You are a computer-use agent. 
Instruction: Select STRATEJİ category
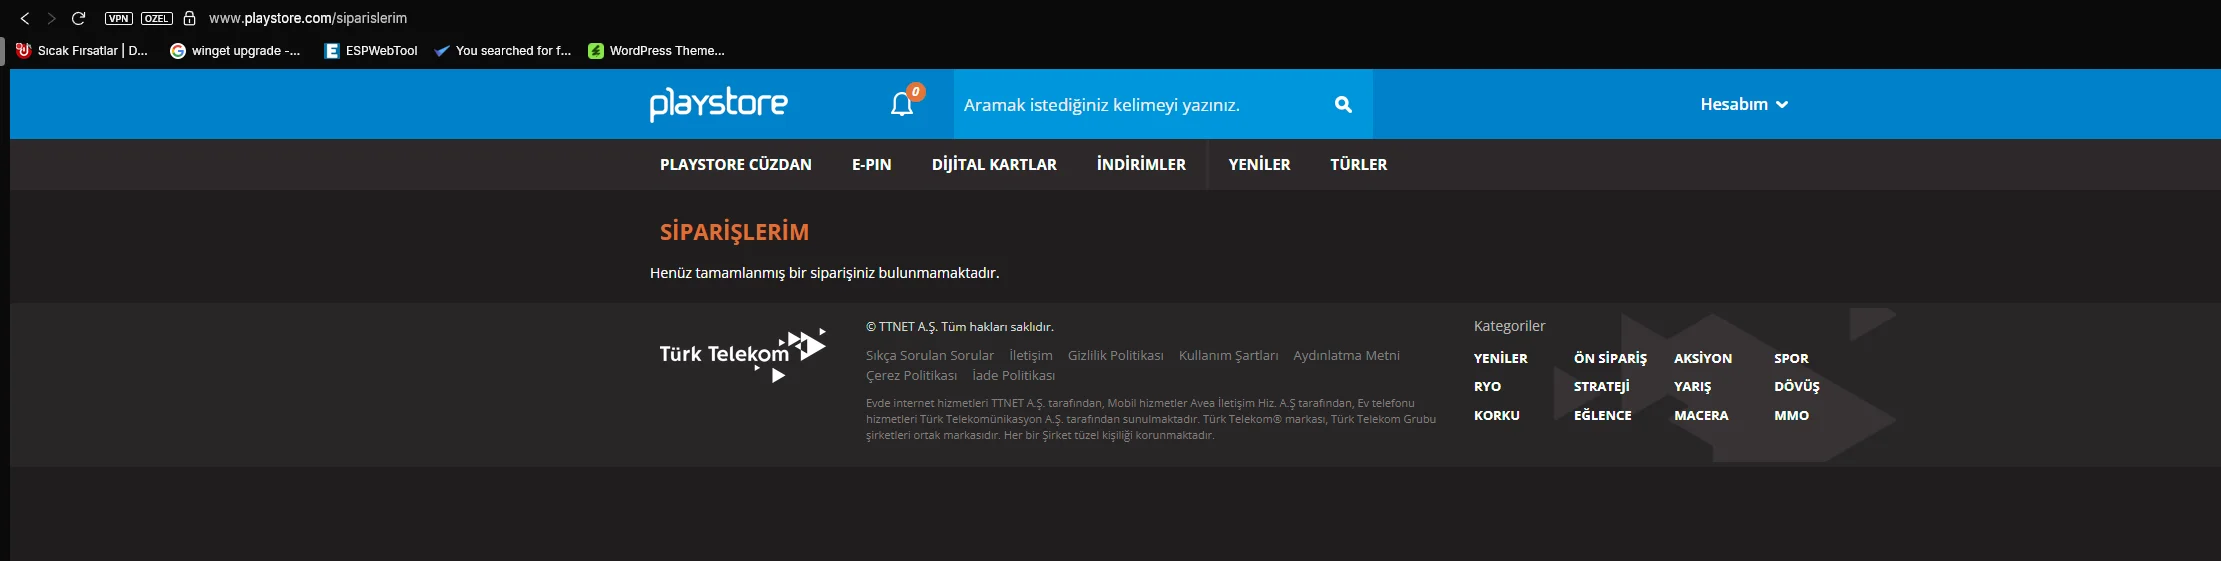[x=1601, y=386]
